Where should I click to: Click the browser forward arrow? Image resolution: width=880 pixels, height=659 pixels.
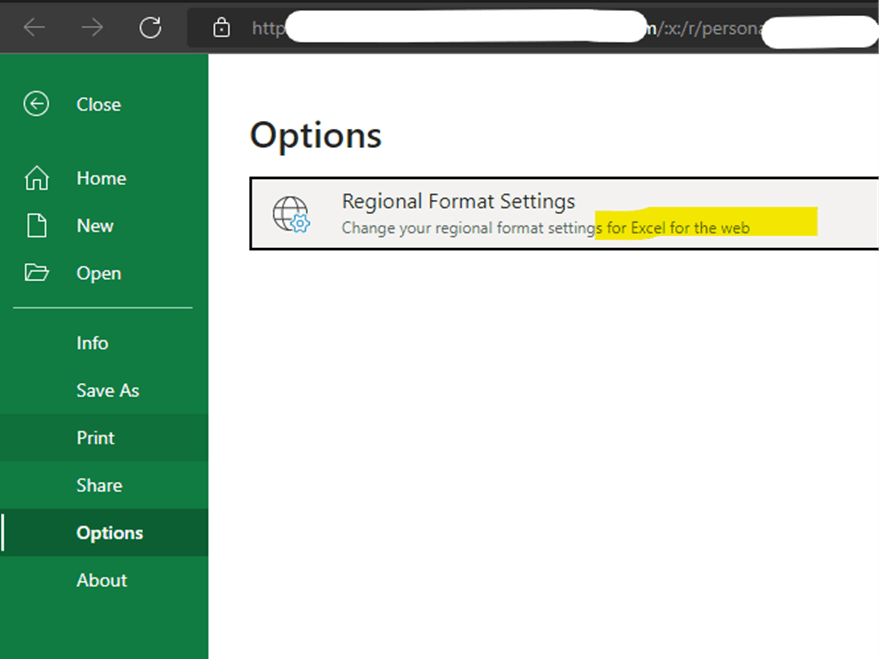click(x=92, y=27)
